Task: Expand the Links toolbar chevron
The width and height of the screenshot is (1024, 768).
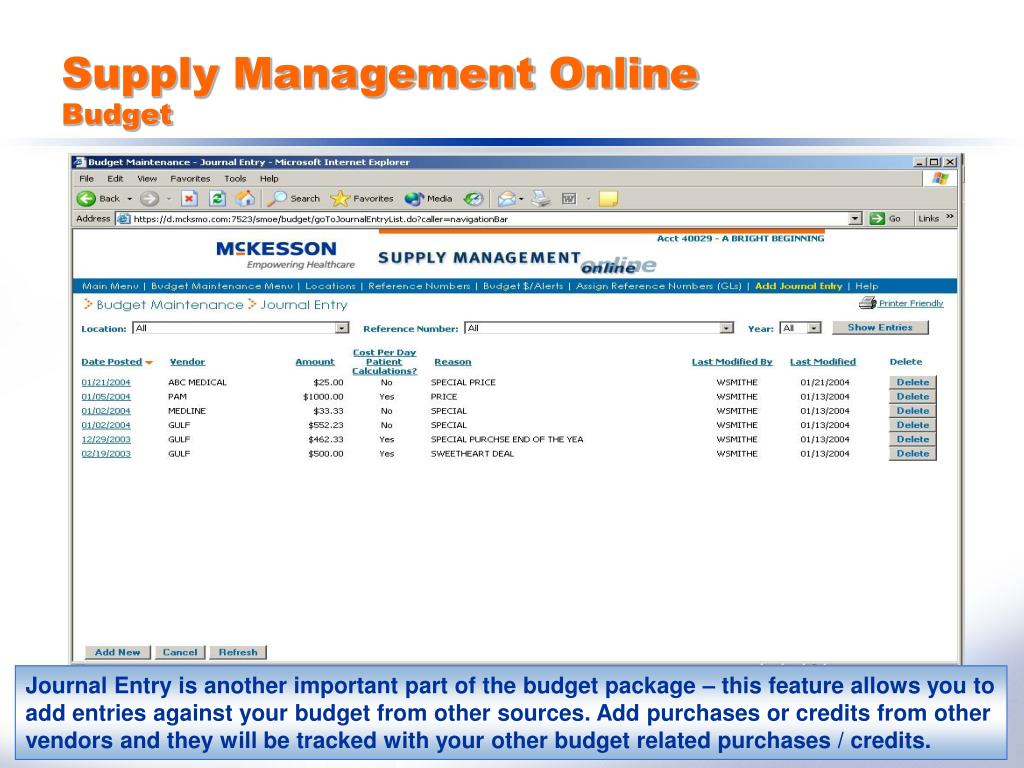Action: (x=949, y=217)
